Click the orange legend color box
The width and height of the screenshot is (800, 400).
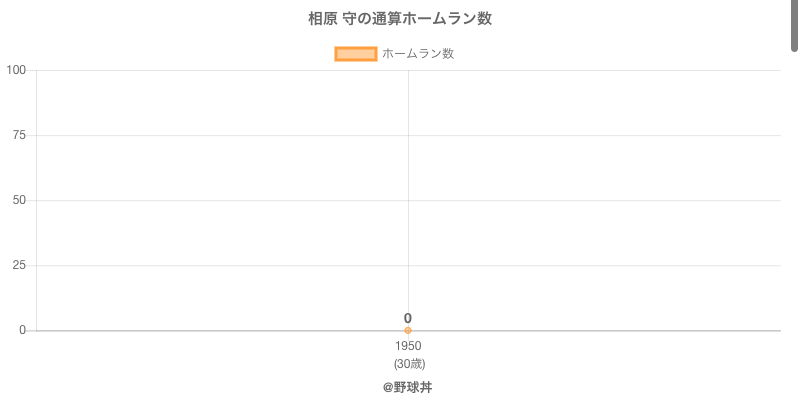tap(355, 54)
